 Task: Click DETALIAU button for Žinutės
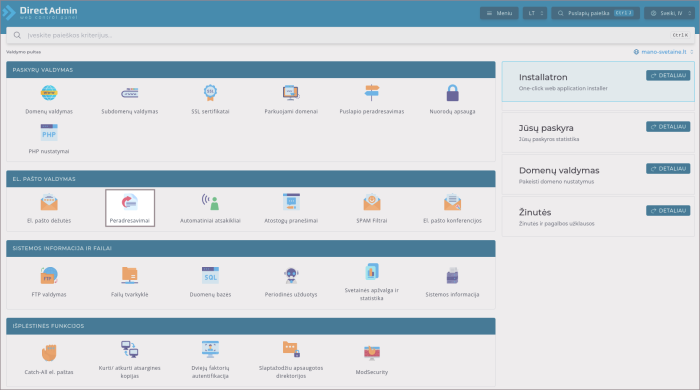(x=668, y=211)
